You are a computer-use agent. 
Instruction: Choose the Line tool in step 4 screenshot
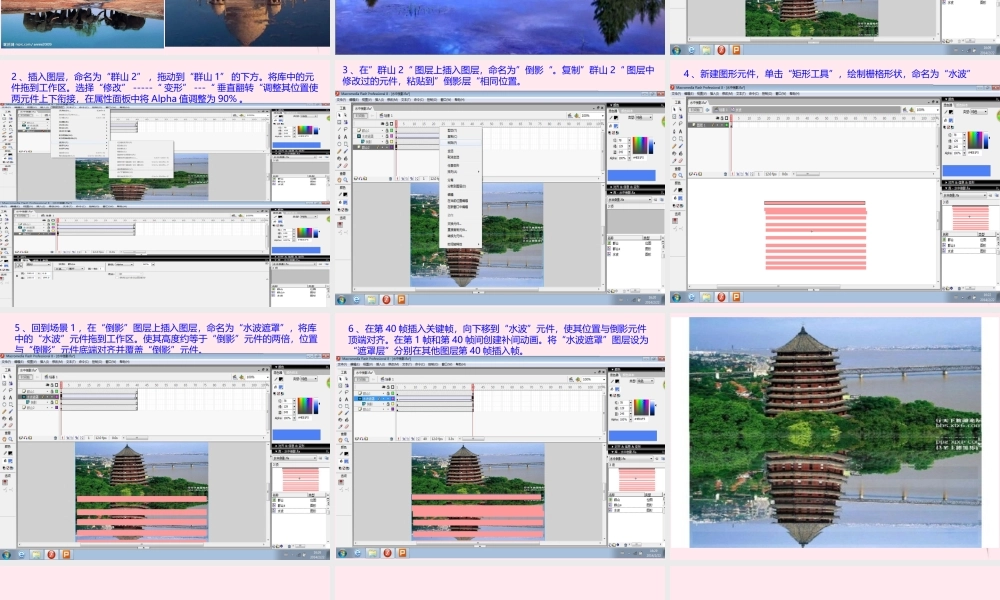[674, 124]
